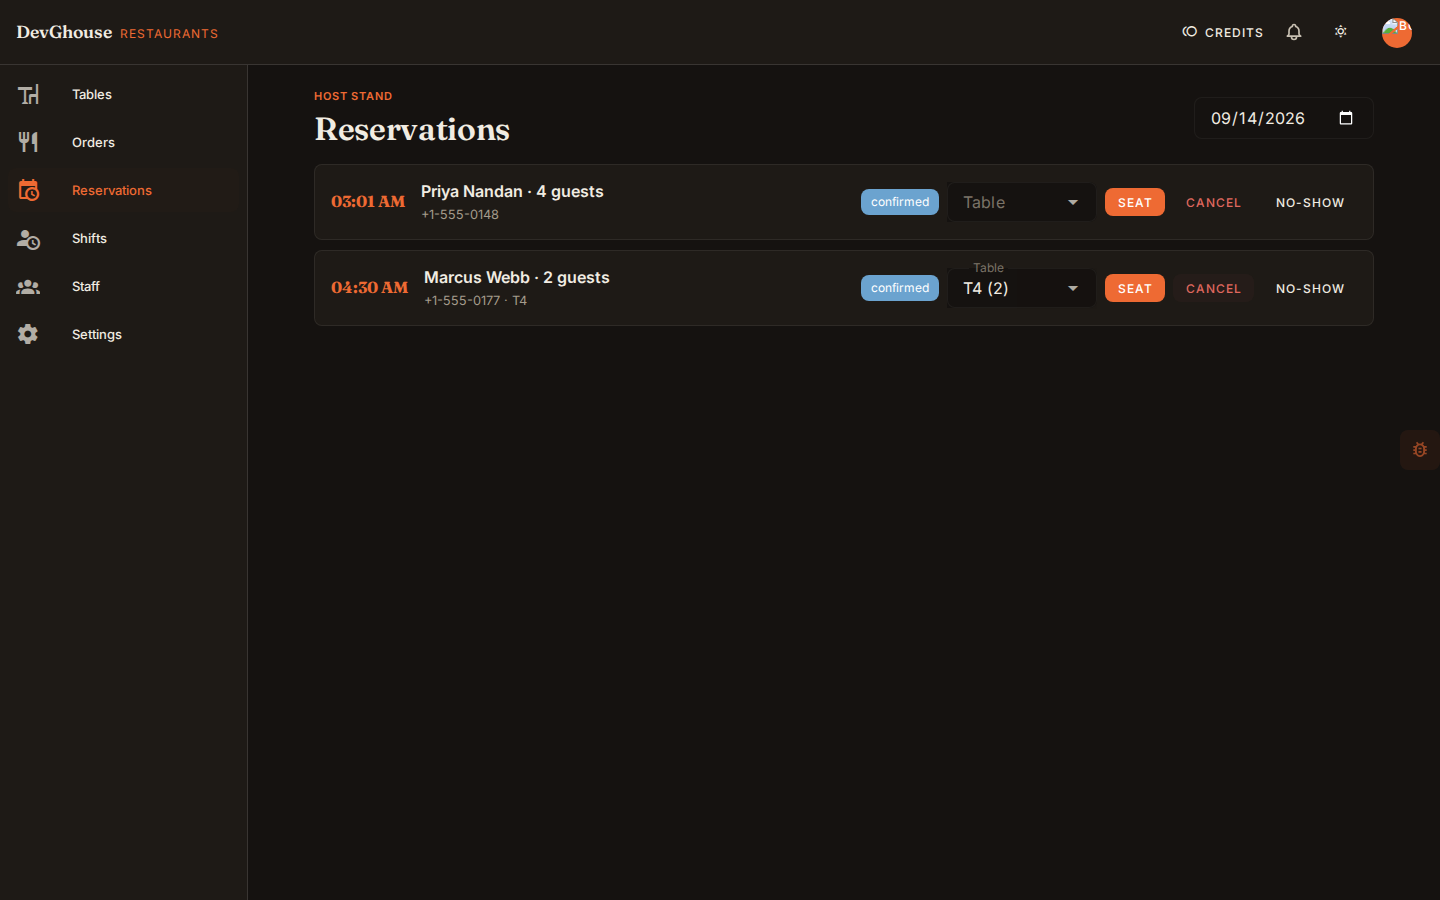Click the 03:01 AM reservation time
The image size is (1440, 900).
[368, 201]
